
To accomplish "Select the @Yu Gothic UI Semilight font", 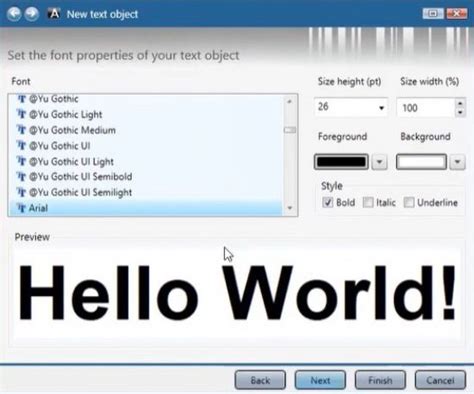I will coord(145,192).
